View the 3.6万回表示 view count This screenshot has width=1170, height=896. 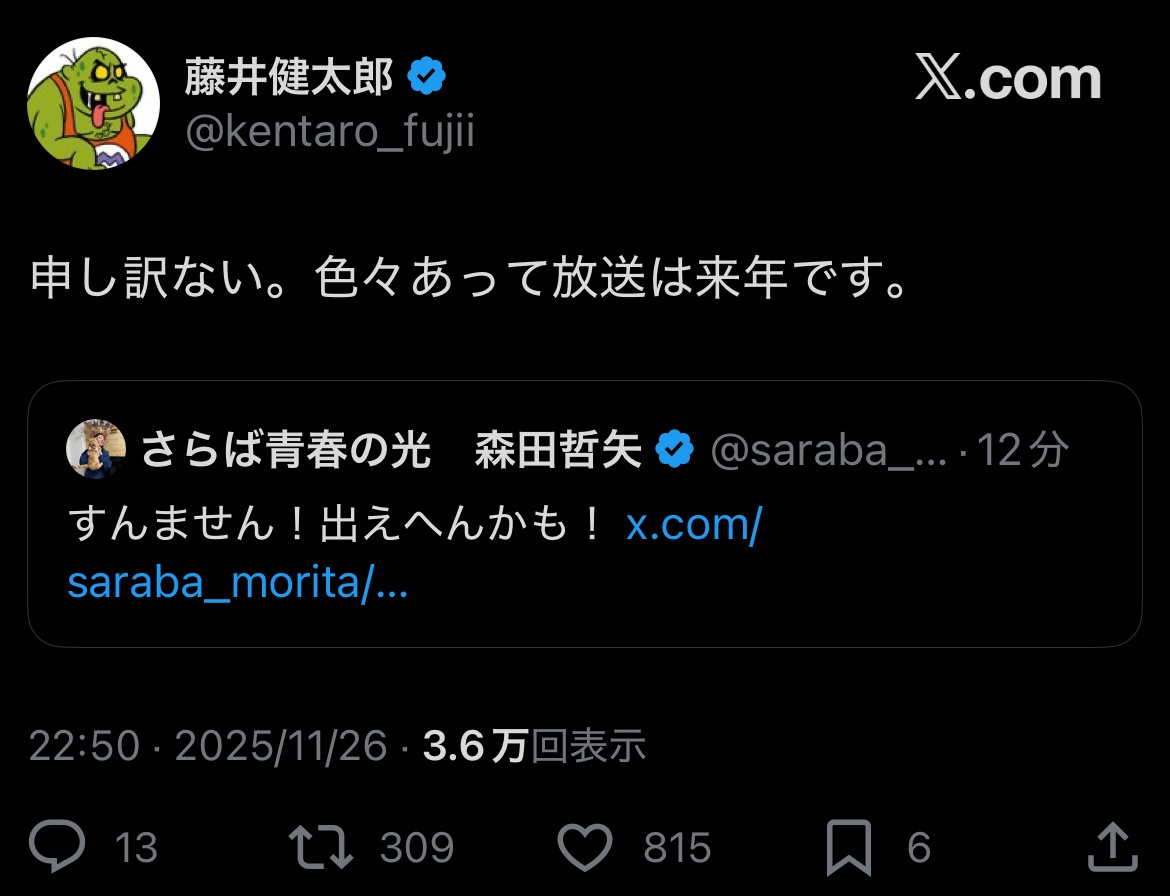pos(534,745)
